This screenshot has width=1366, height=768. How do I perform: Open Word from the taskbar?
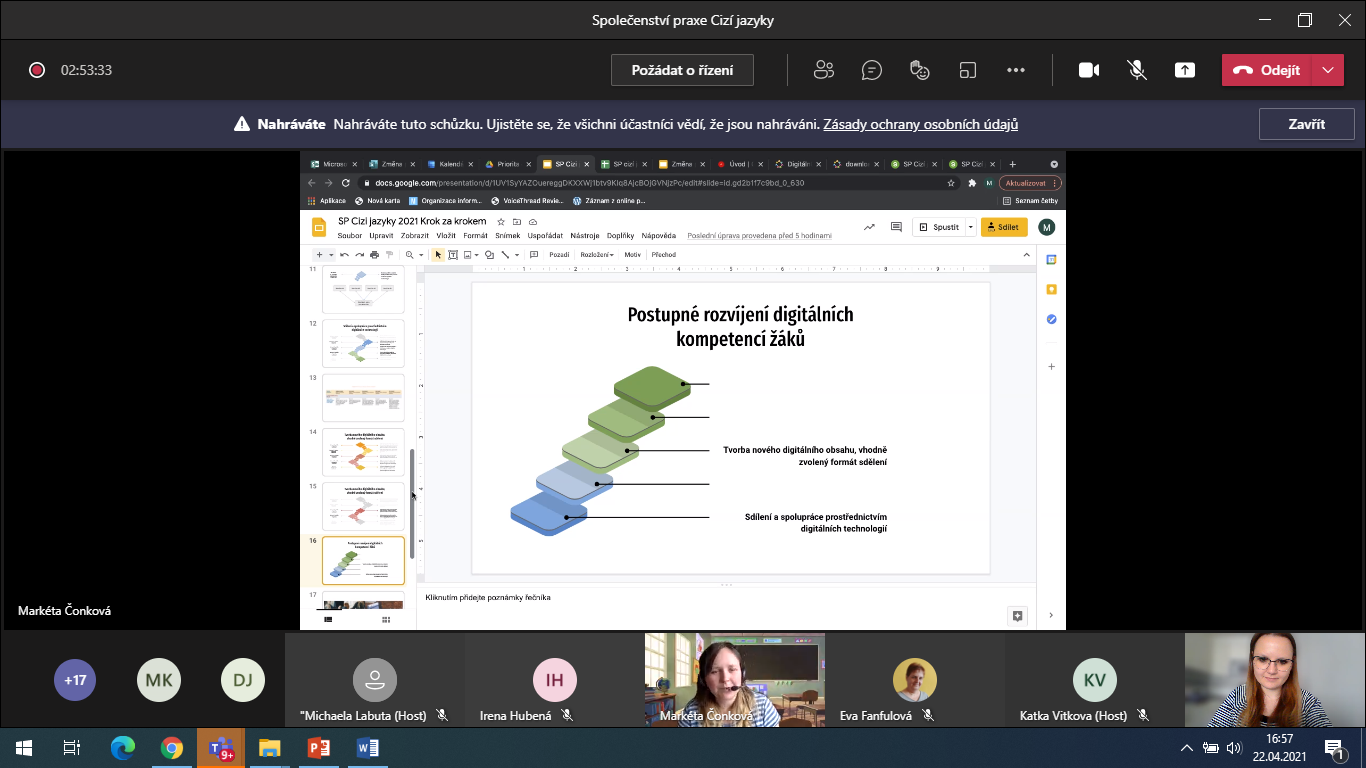(x=367, y=747)
